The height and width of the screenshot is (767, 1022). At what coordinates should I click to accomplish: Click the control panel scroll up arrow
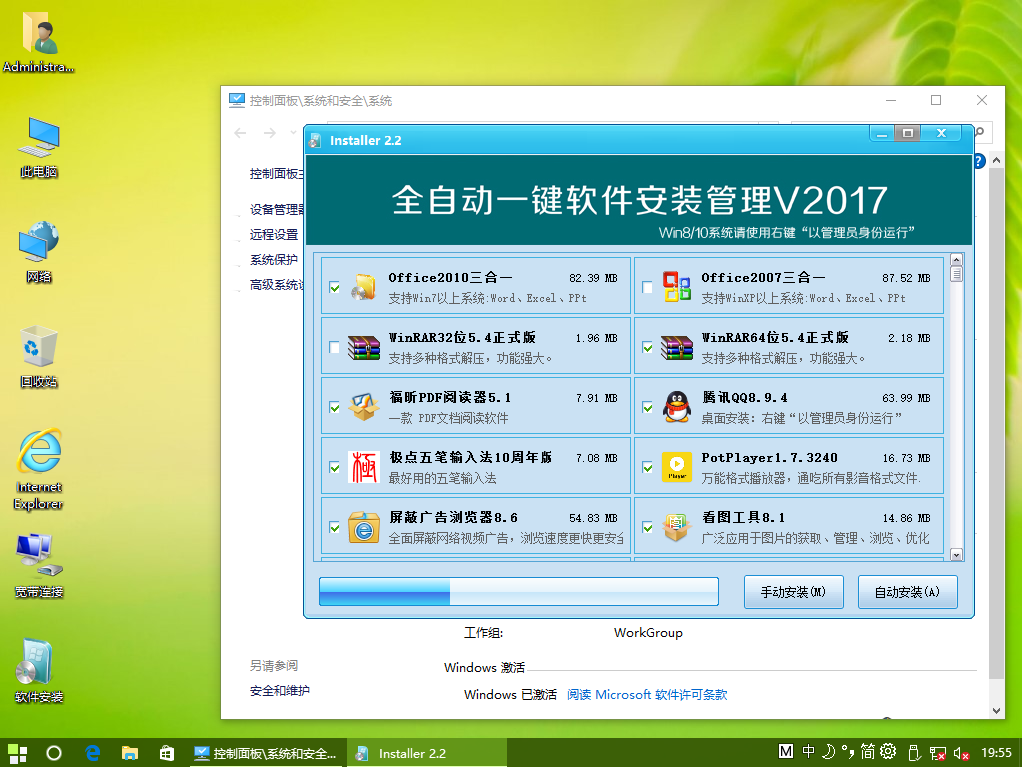(996, 160)
